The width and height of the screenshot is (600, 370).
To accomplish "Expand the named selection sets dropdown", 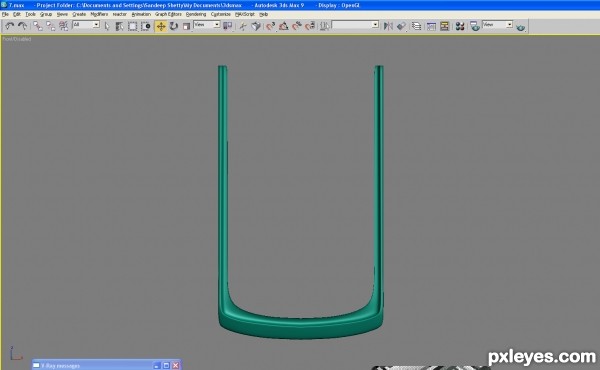I will [x=355, y=24].
